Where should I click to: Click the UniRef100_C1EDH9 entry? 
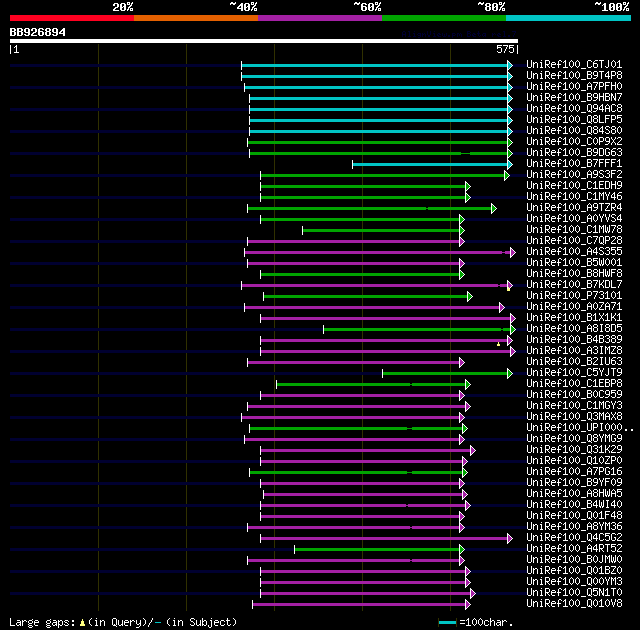[x=574, y=186]
